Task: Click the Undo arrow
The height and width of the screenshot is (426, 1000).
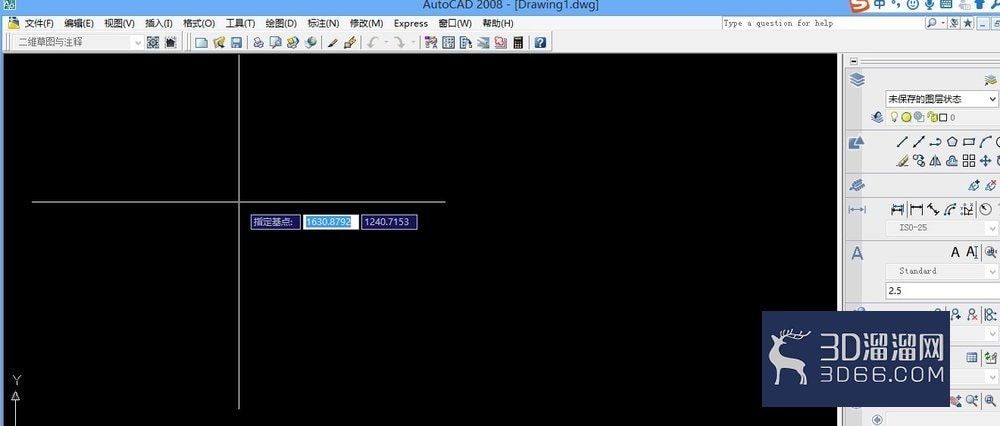Action: [x=372, y=43]
